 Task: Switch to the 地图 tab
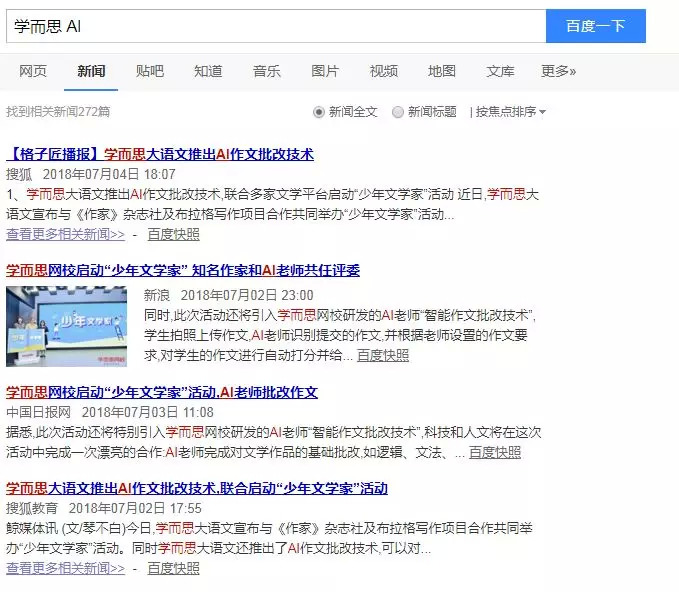click(442, 71)
